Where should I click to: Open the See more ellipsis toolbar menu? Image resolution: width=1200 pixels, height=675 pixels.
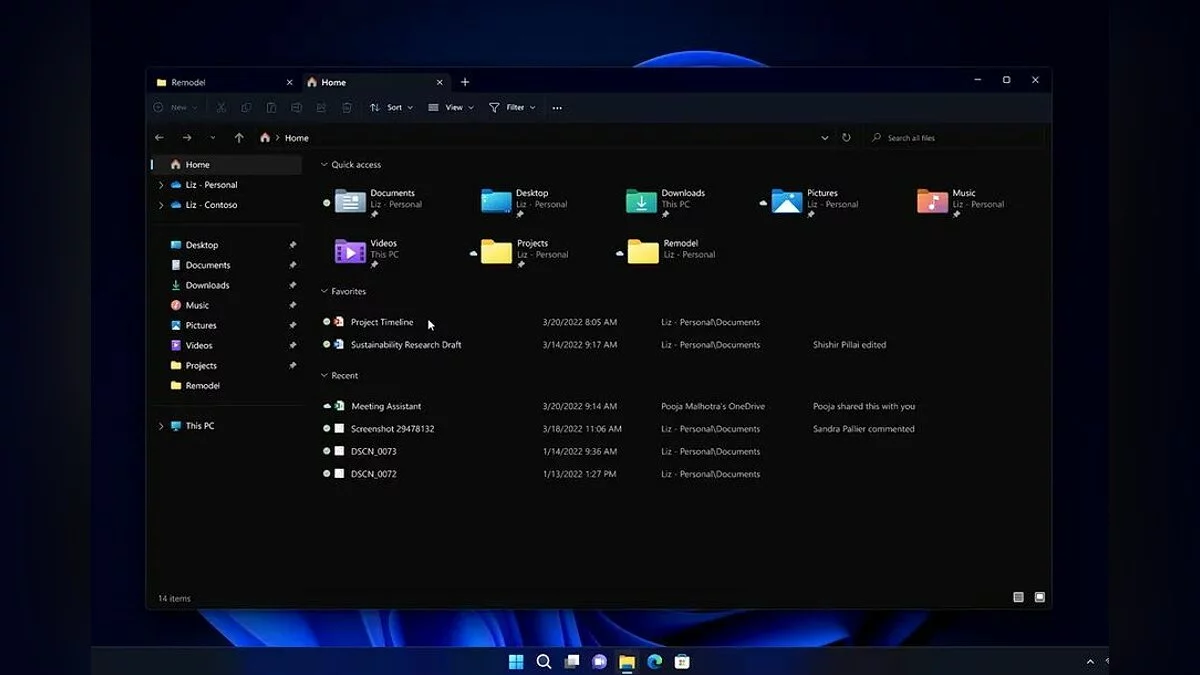[557, 108]
